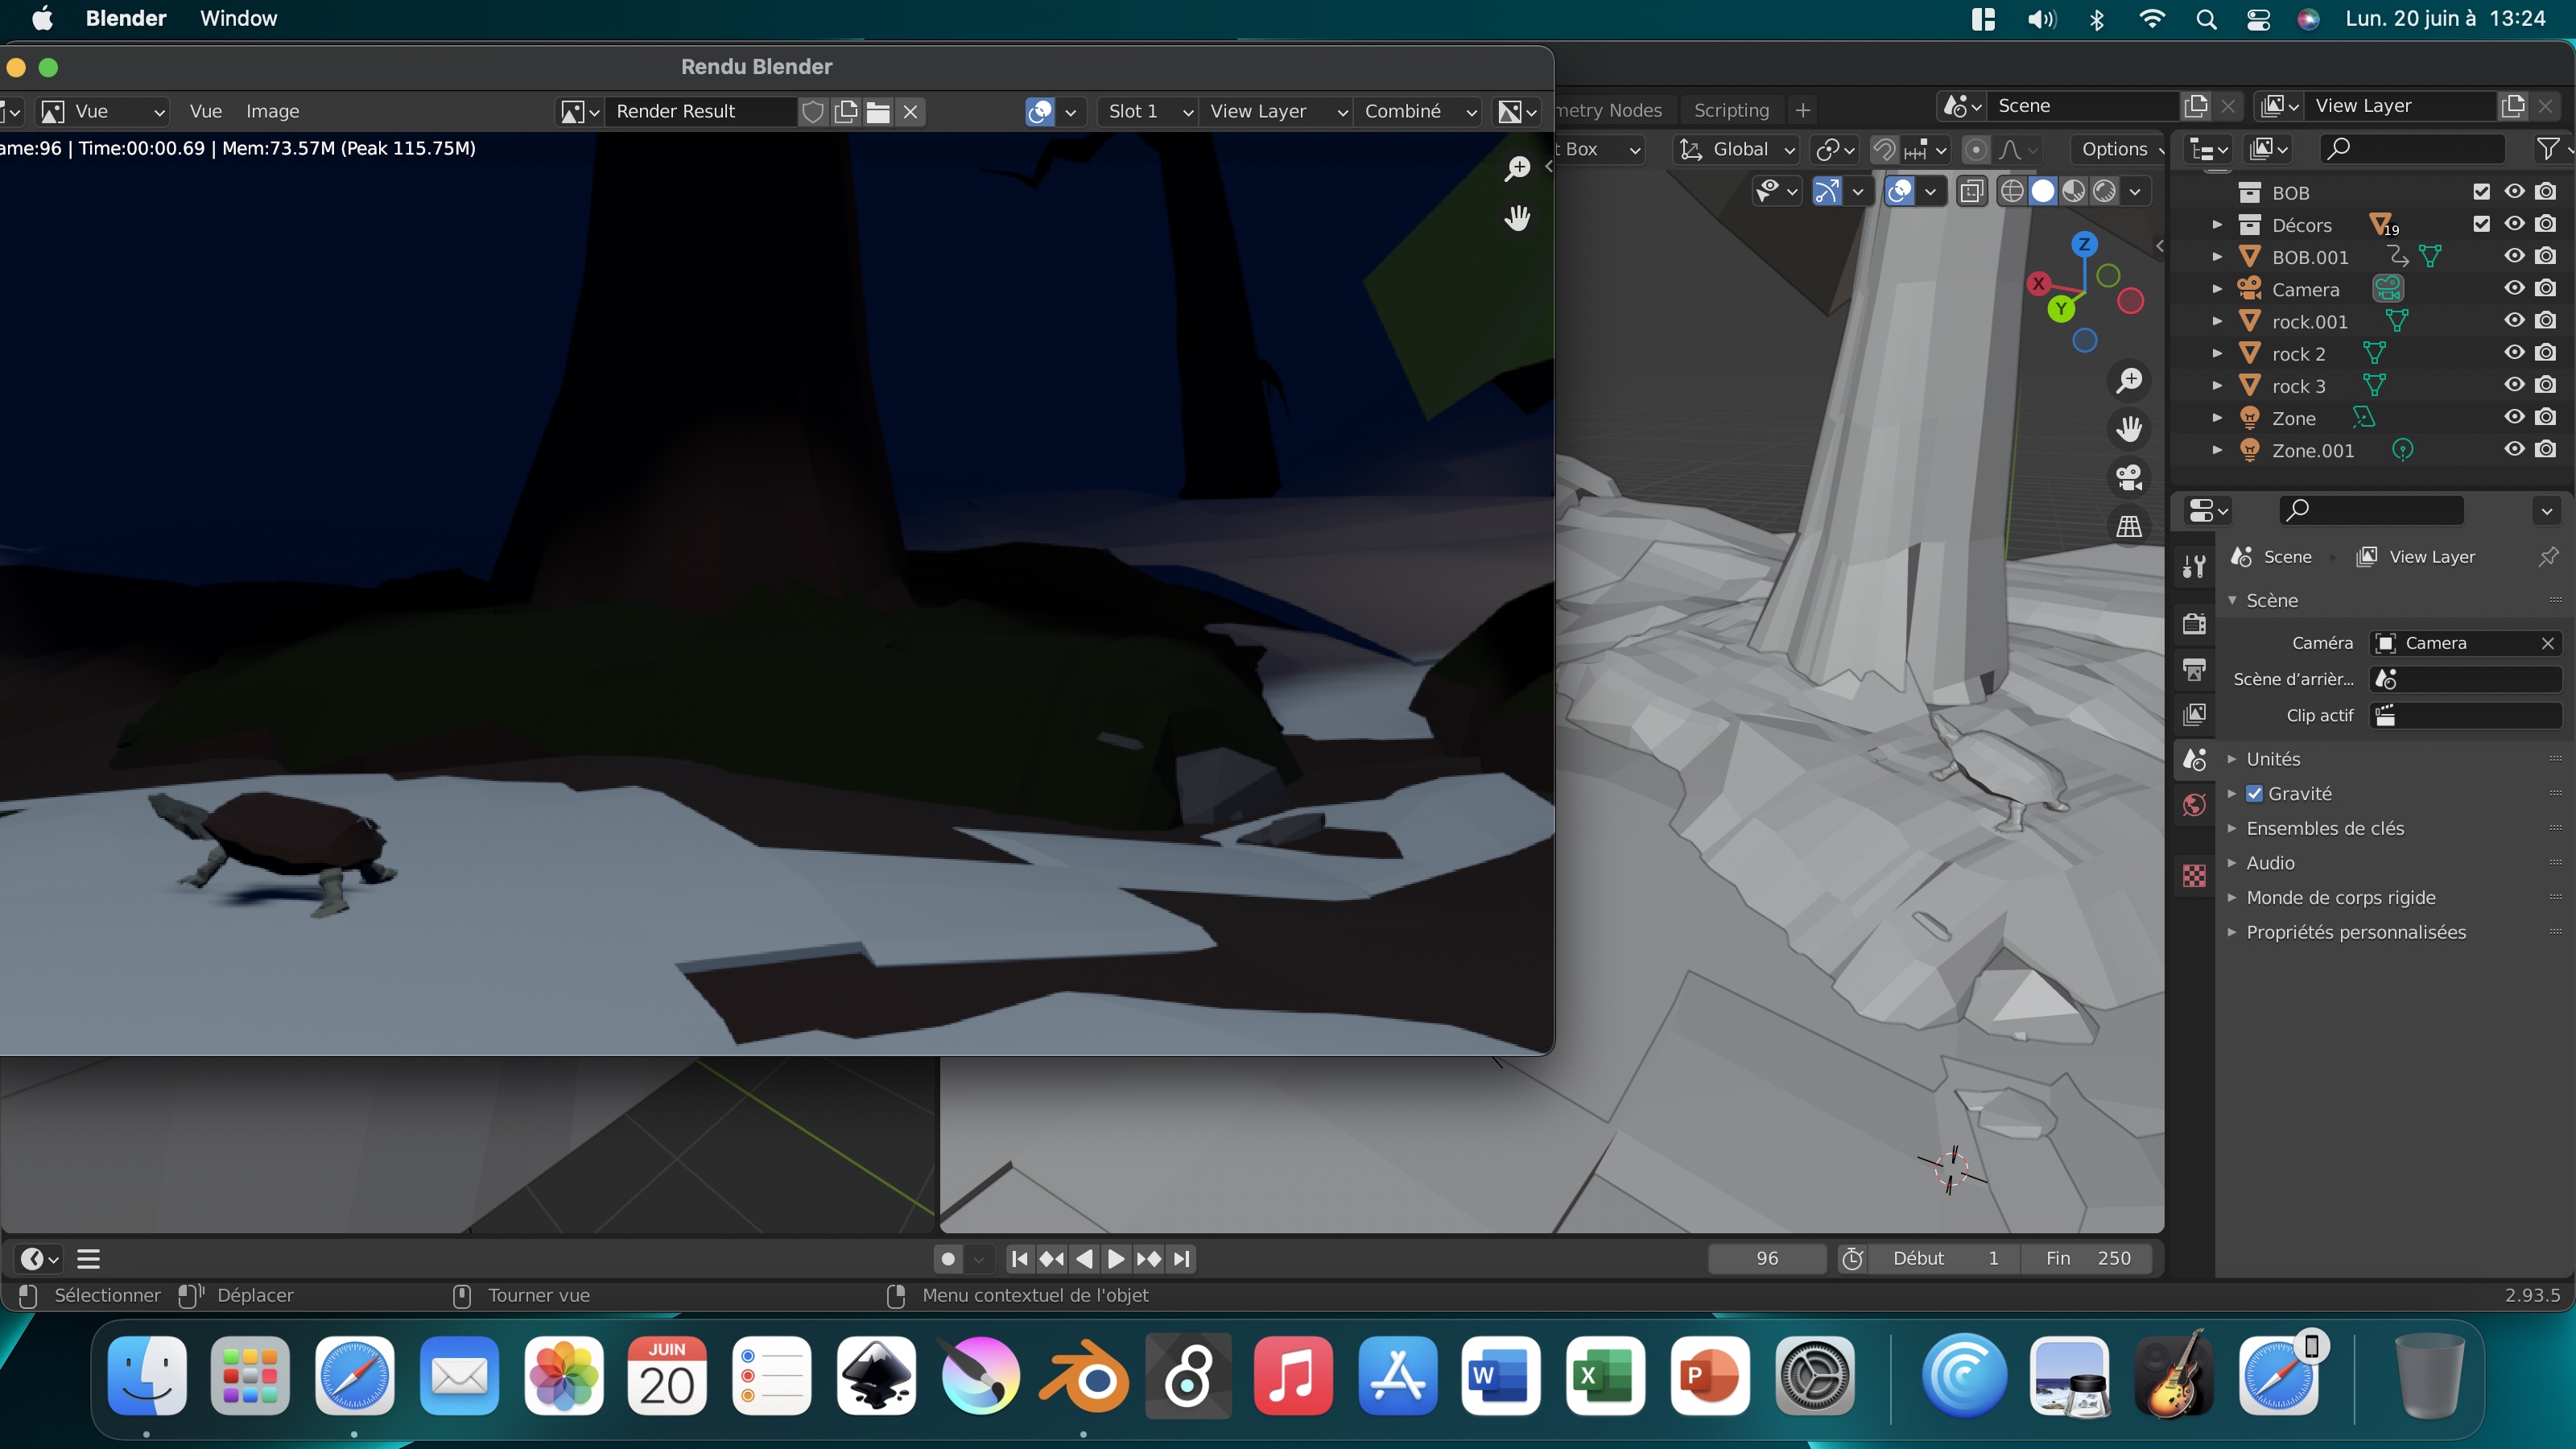This screenshot has width=2576, height=1449.
Task: Hide Camera object with eye icon
Action: 2514,289
